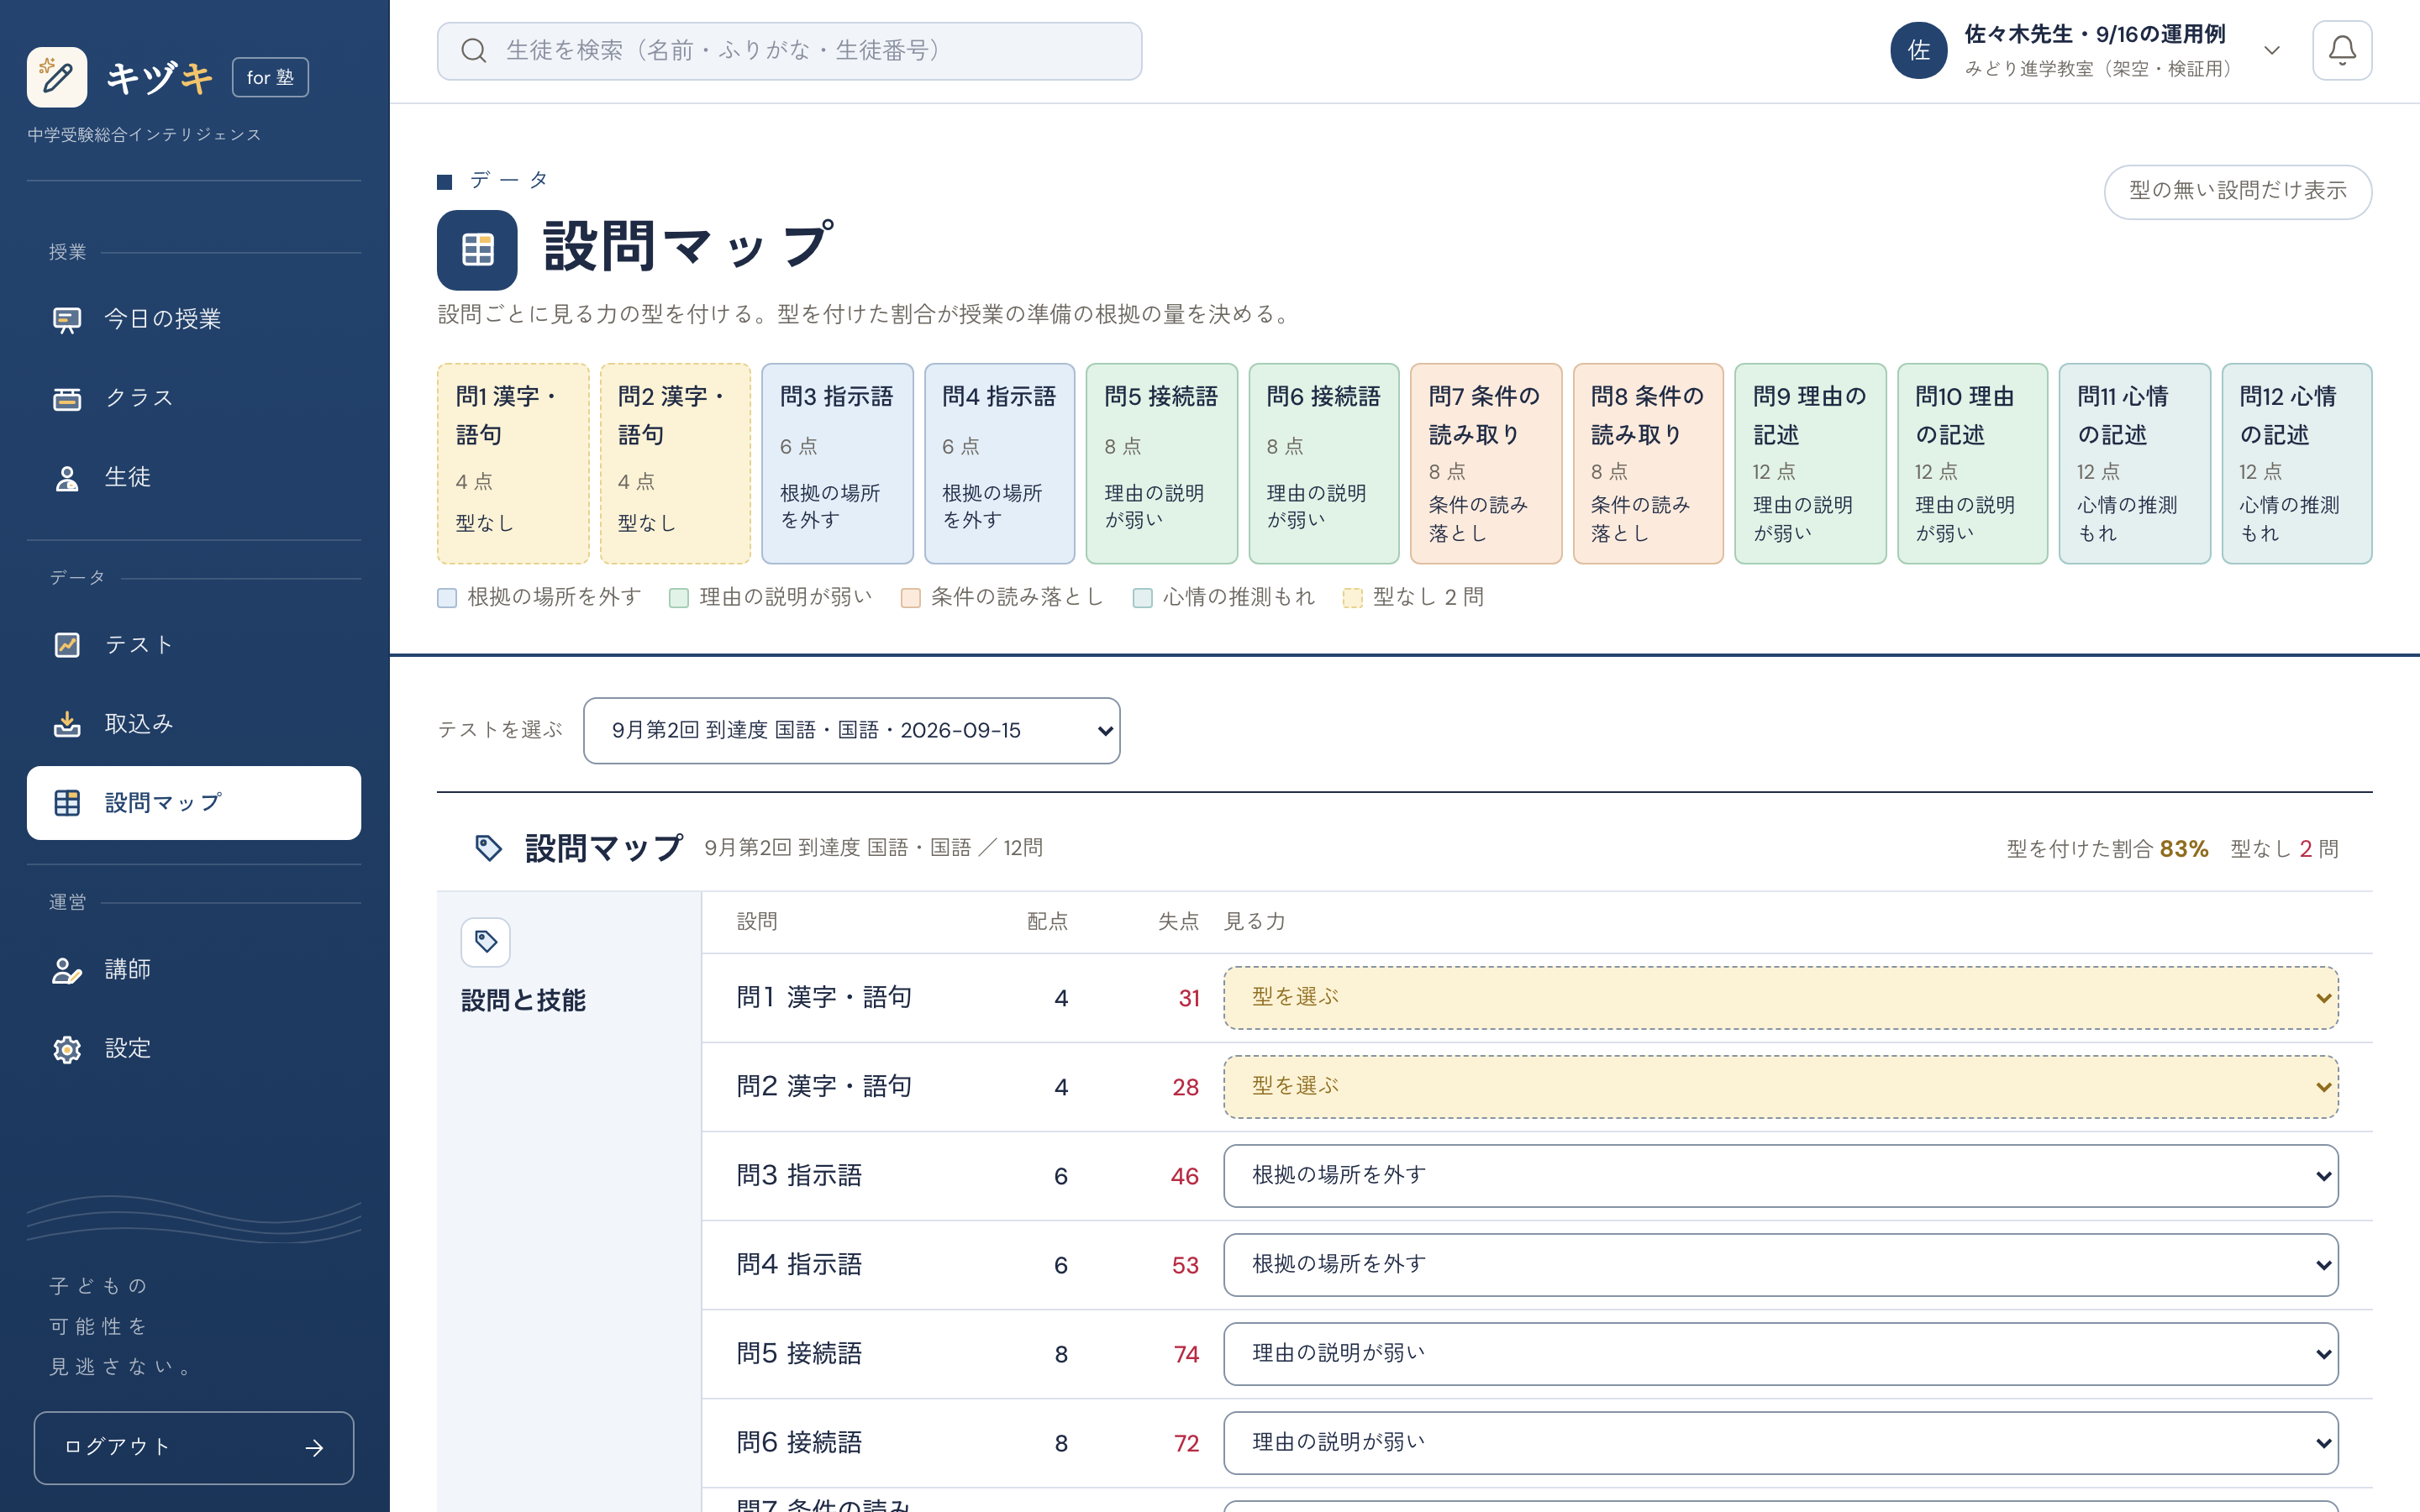Click the 取込み download icon
This screenshot has height=1512, width=2420.
[x=67, y=724]
